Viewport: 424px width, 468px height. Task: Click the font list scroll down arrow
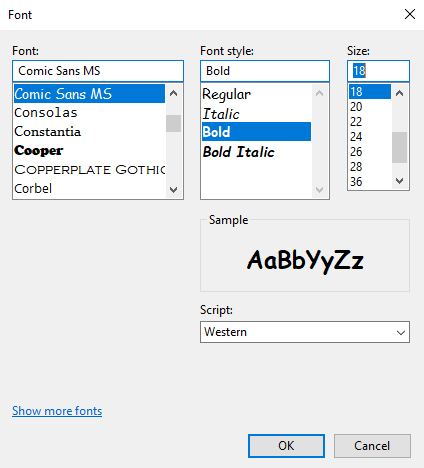coord(173,190)
